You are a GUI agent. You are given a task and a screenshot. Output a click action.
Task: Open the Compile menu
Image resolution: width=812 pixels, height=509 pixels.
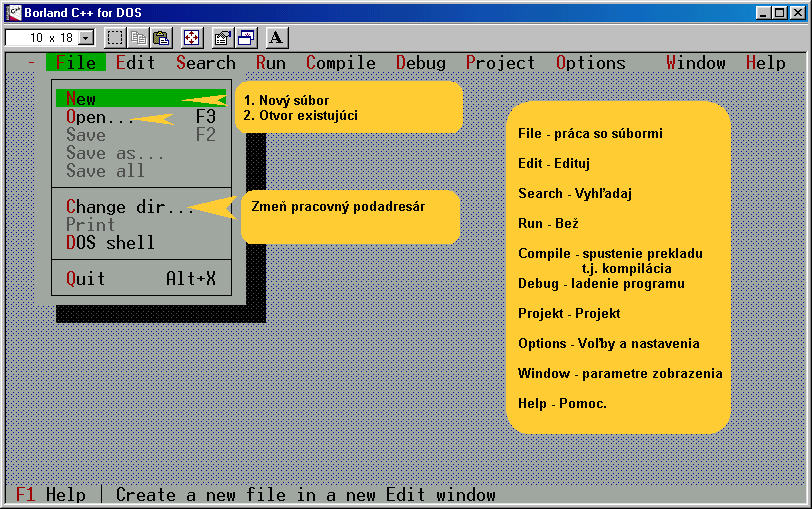coord(341,63)
